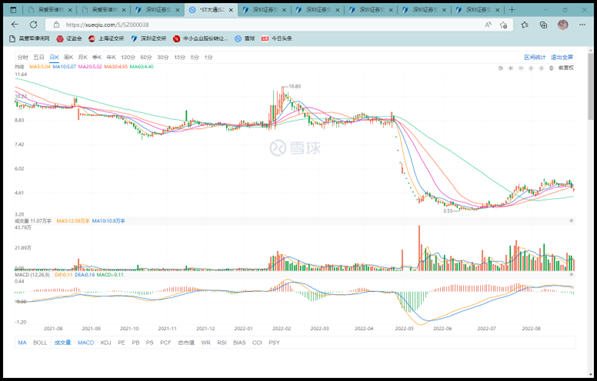Toggle the 成交量 sub-chart indicator
Screen dimensions: 597x381
tap(63, 343)
